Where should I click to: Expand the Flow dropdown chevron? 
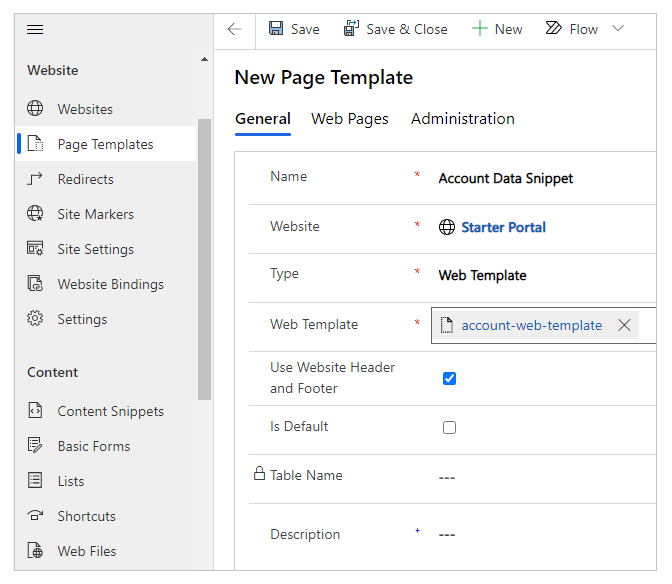pos(618,29)
